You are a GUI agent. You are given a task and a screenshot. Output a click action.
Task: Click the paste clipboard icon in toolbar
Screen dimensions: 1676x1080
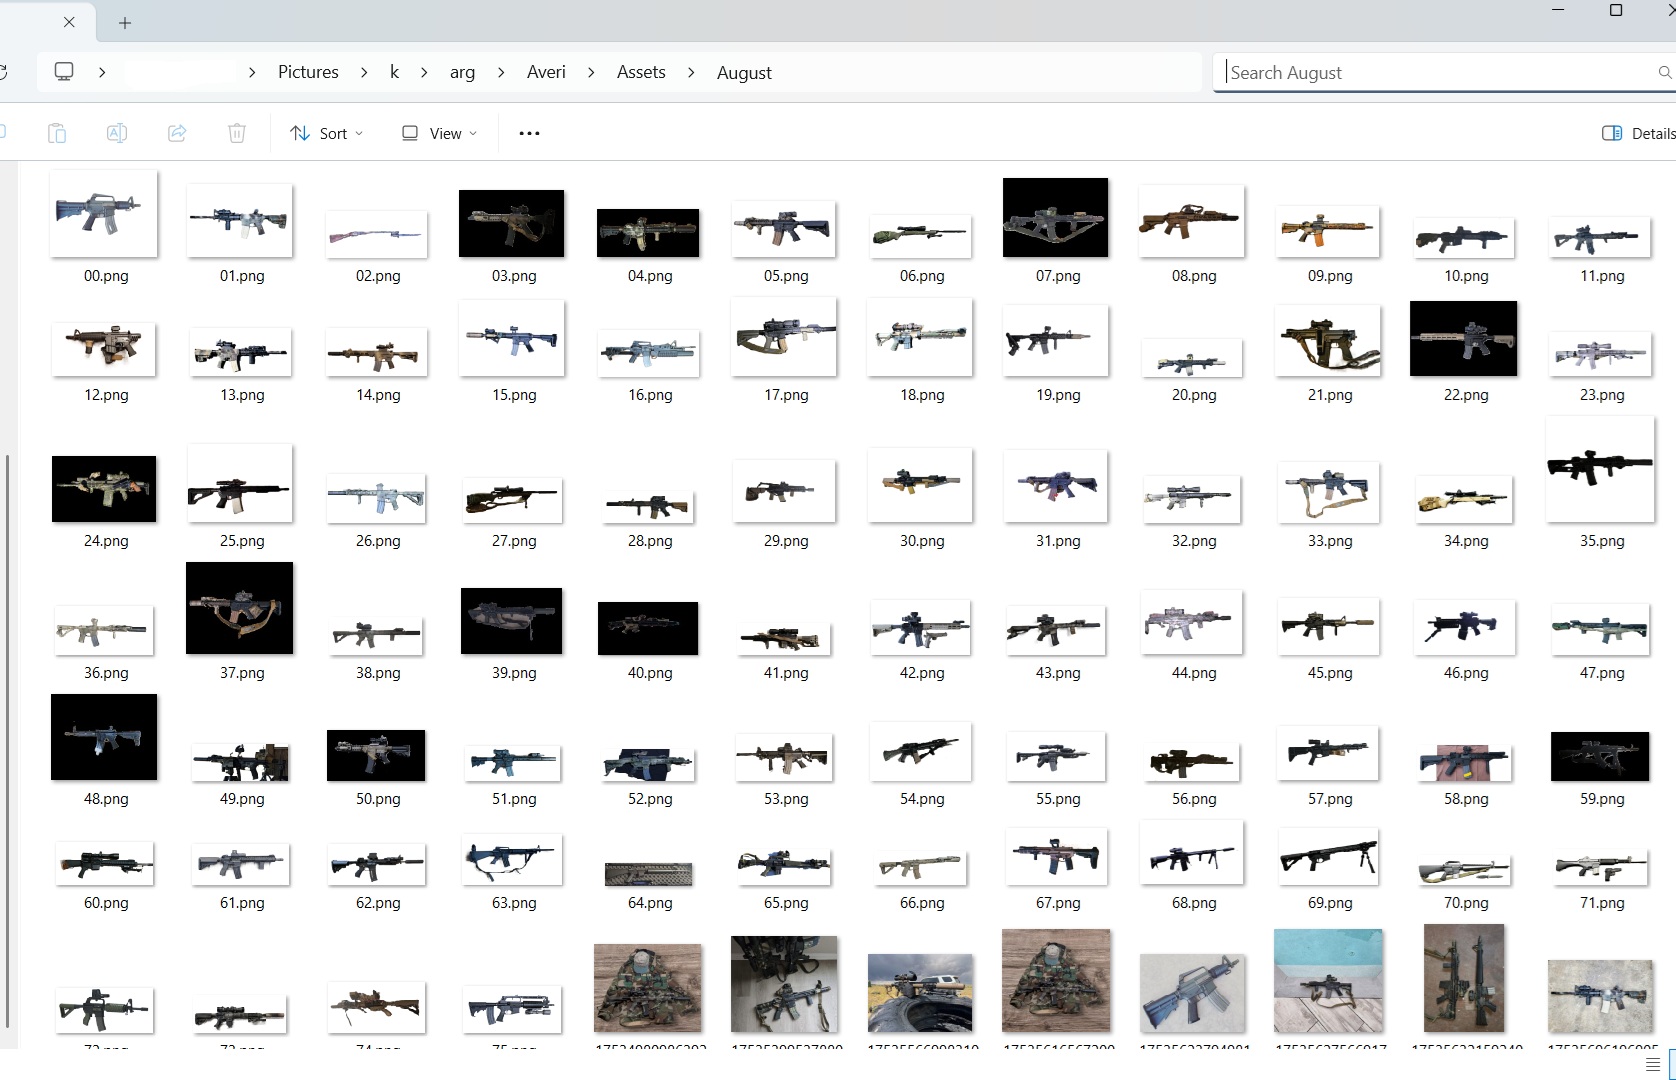[57, 133]
